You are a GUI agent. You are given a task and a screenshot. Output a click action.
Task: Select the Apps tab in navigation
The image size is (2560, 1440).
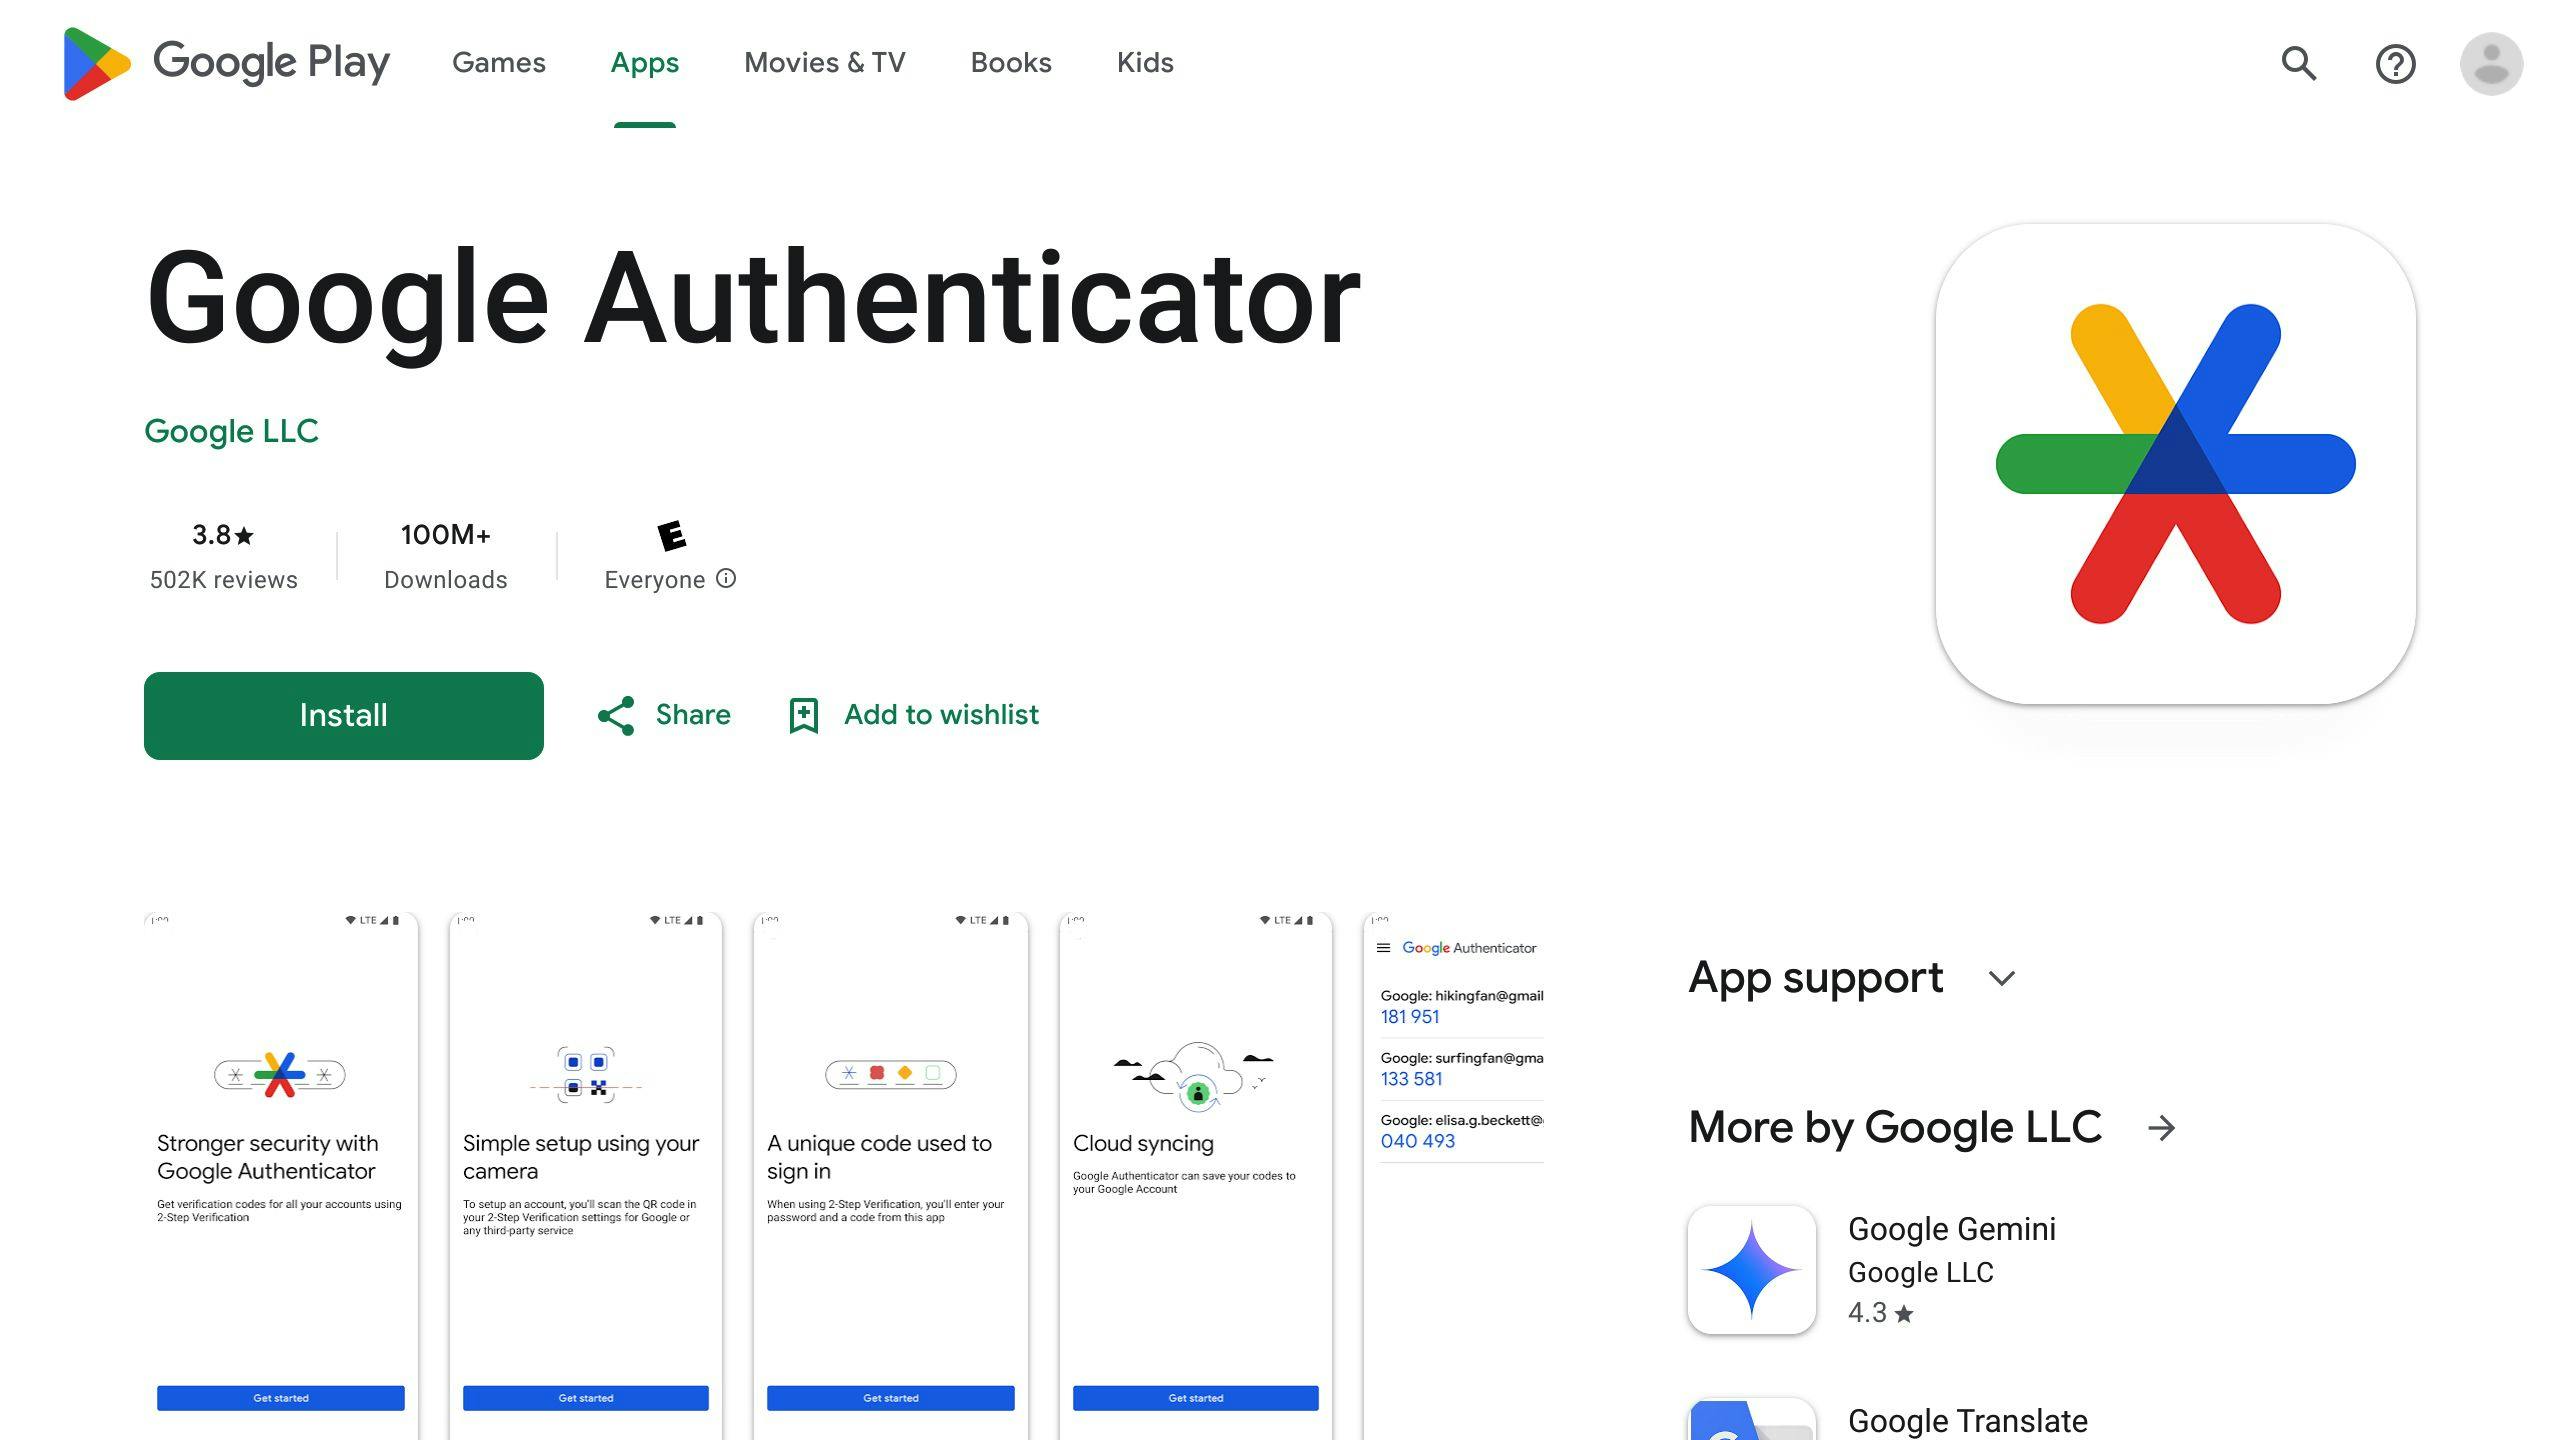(x=644, y=63)
